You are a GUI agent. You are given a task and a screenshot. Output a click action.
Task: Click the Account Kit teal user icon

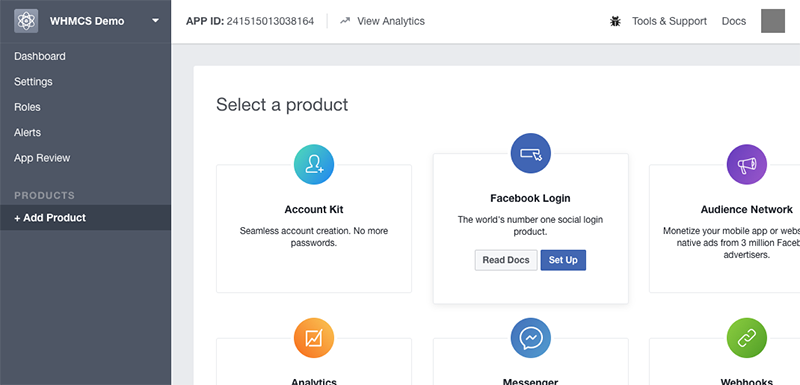(x=314, y=164)
